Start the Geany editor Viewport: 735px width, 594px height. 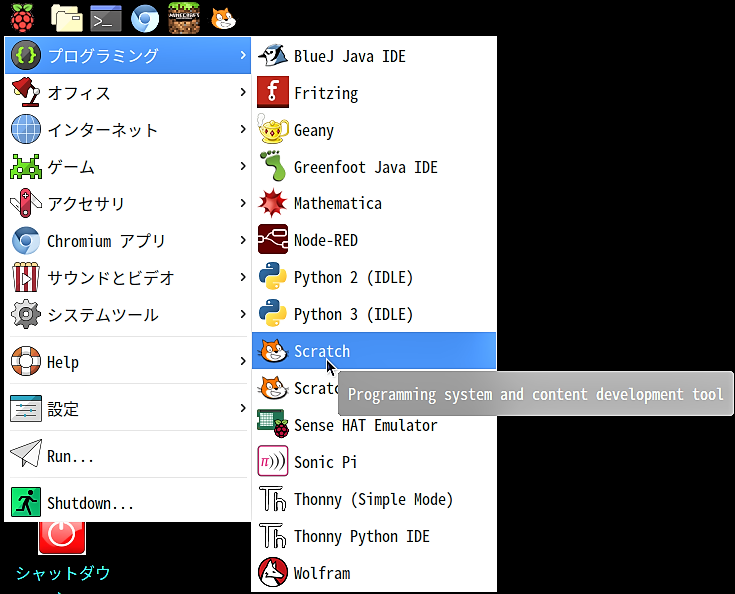[313, 130]
